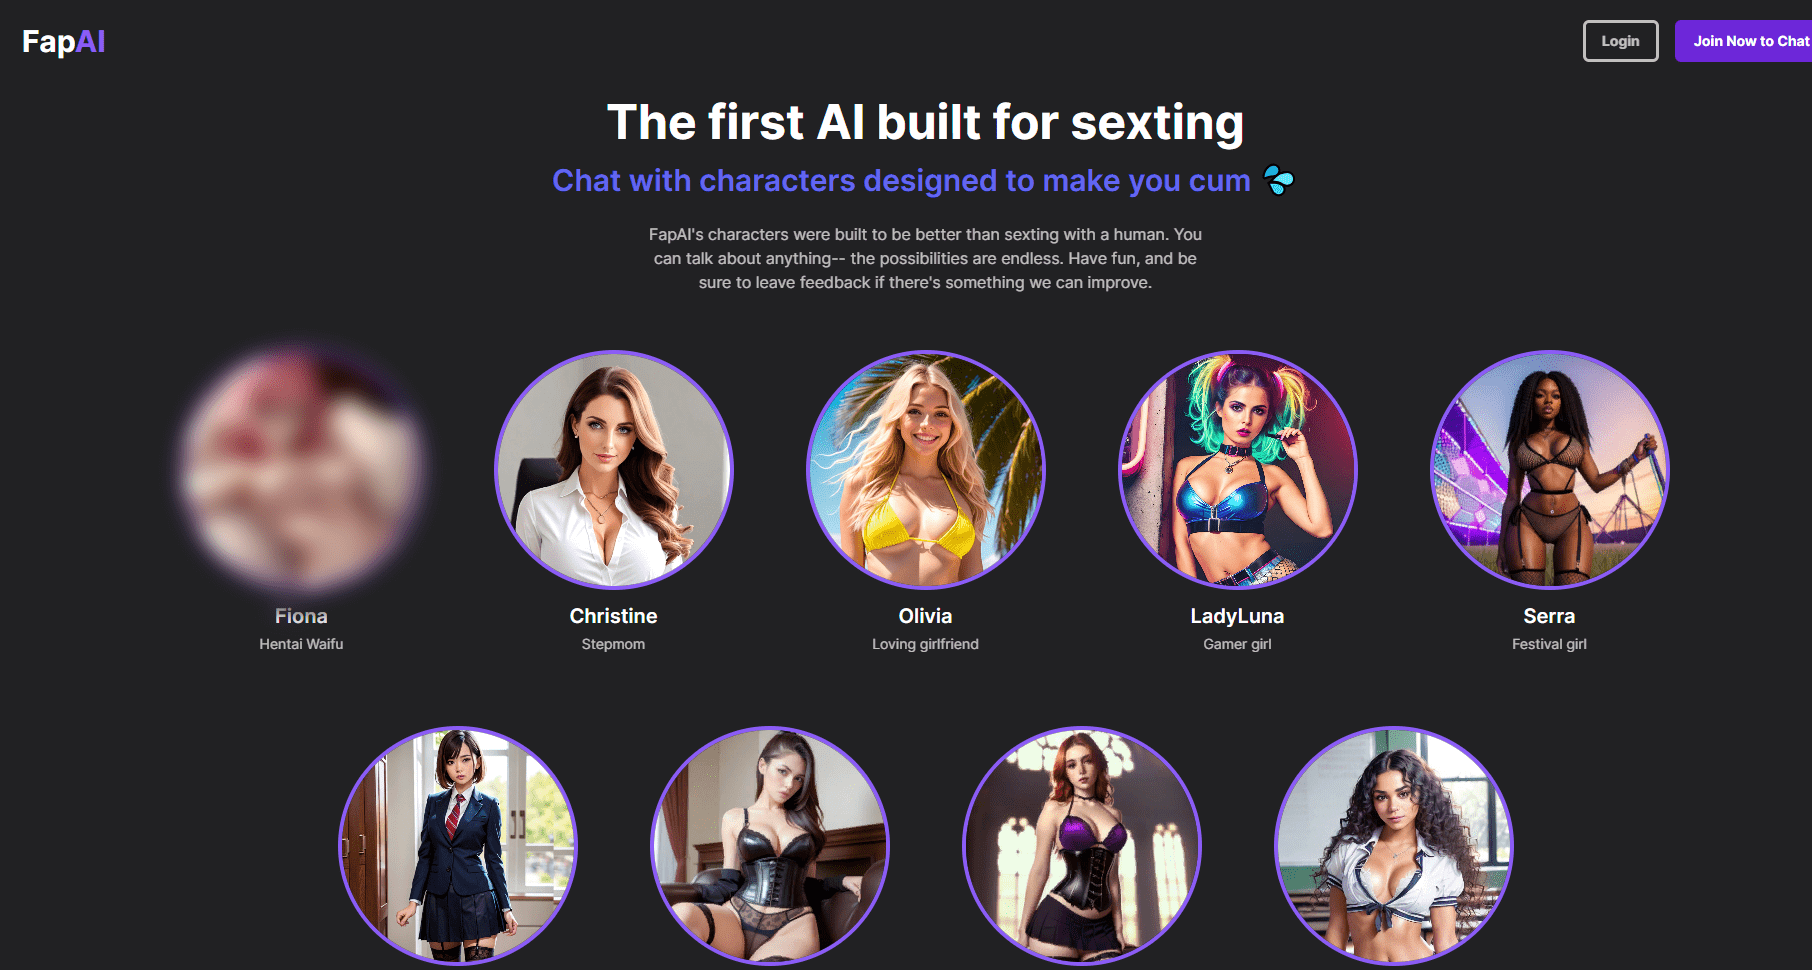Click the Login button
The height and width of the screenshot is (970, 1812).
(x=1620, y=41)
